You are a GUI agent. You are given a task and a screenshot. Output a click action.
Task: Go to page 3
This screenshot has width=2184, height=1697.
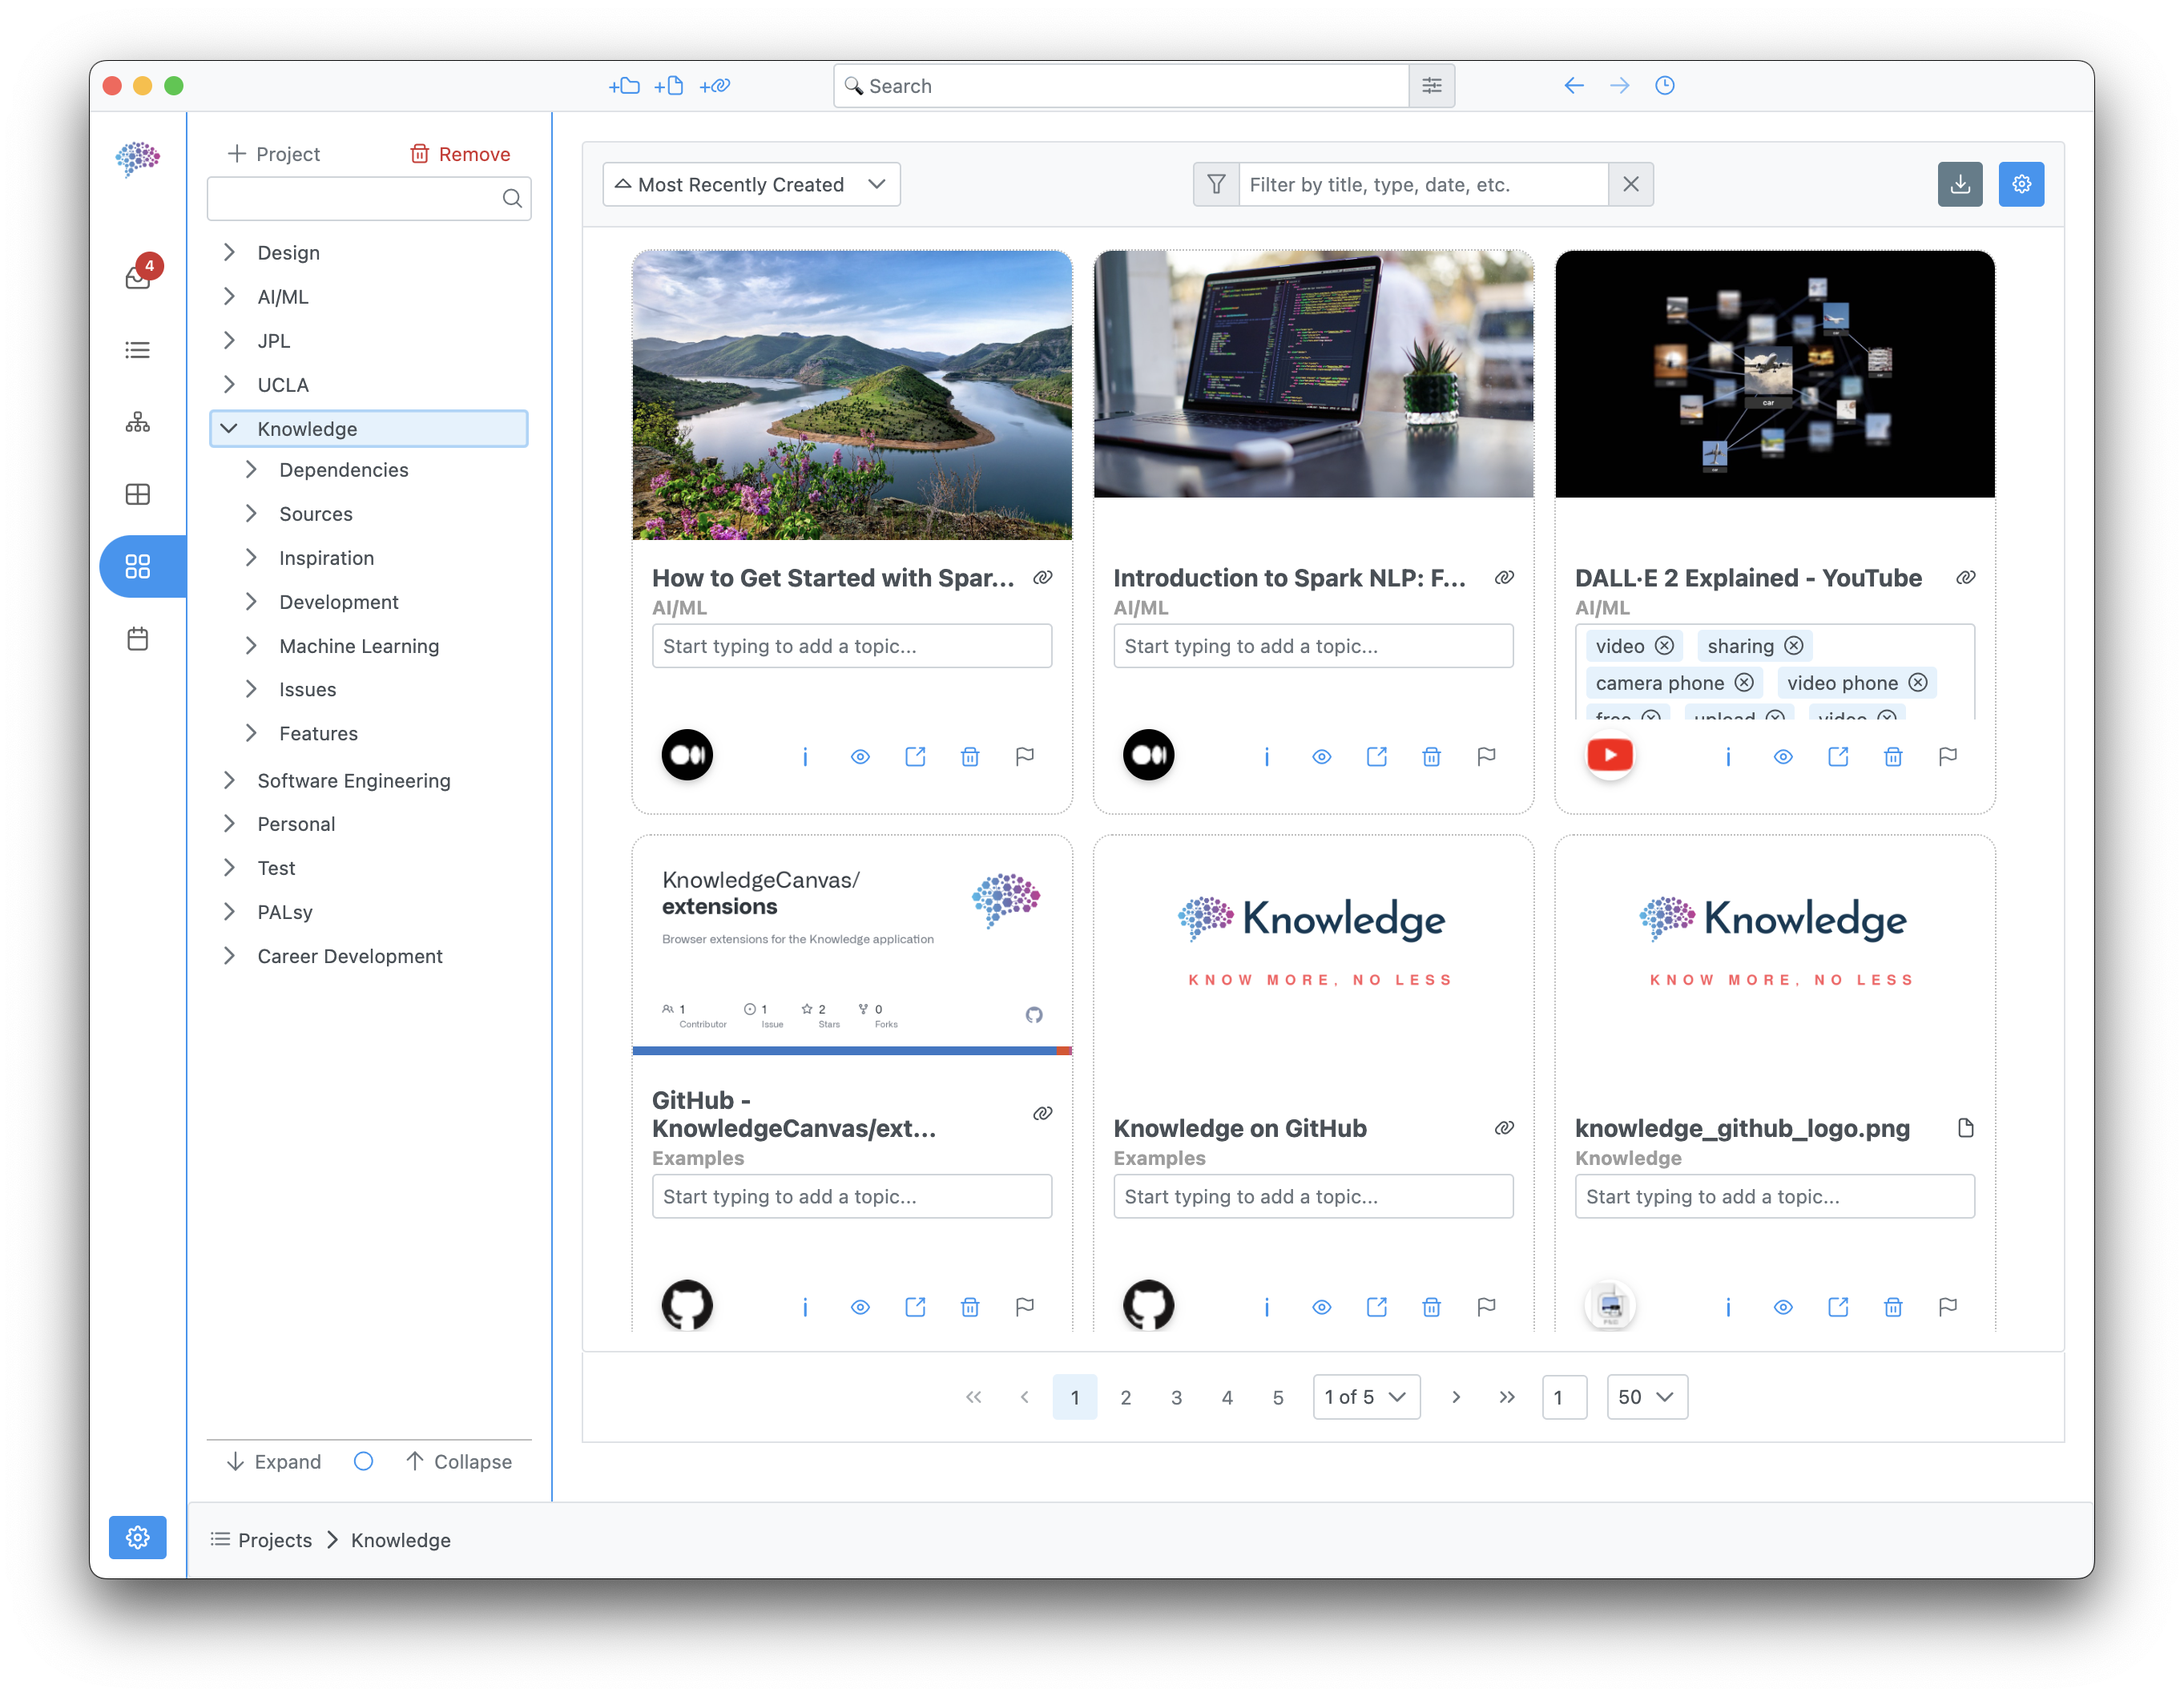coord(1176,1397)
